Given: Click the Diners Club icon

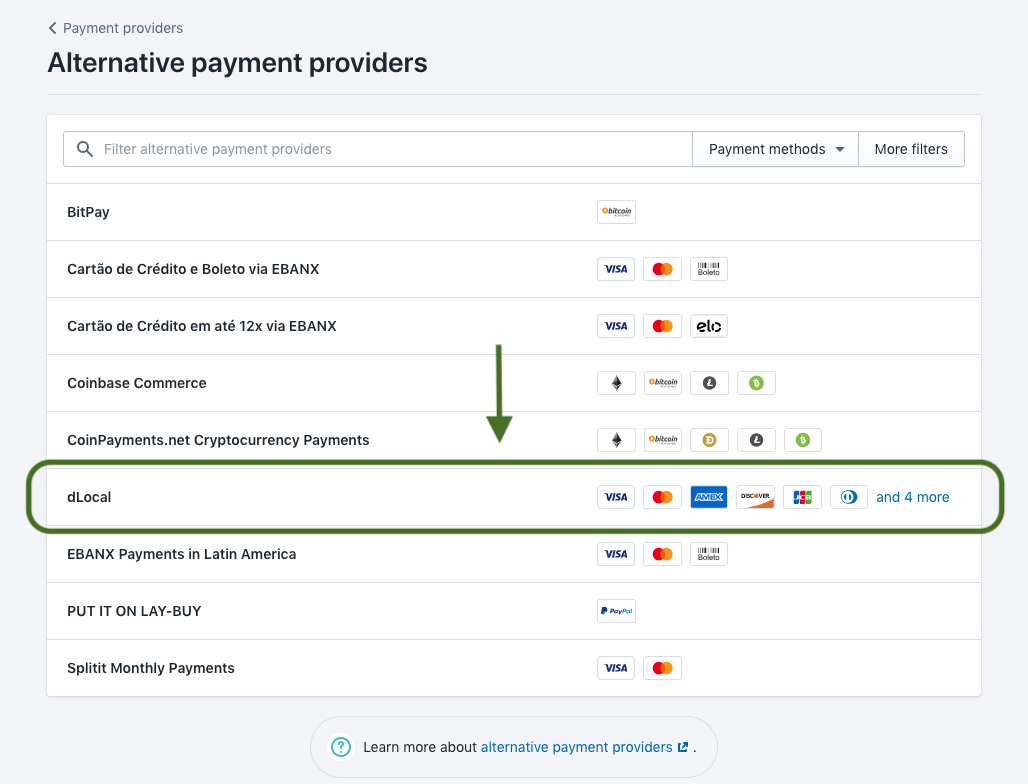Looking at the screenshot, I should pyautogui.click(x=849, y=497).
